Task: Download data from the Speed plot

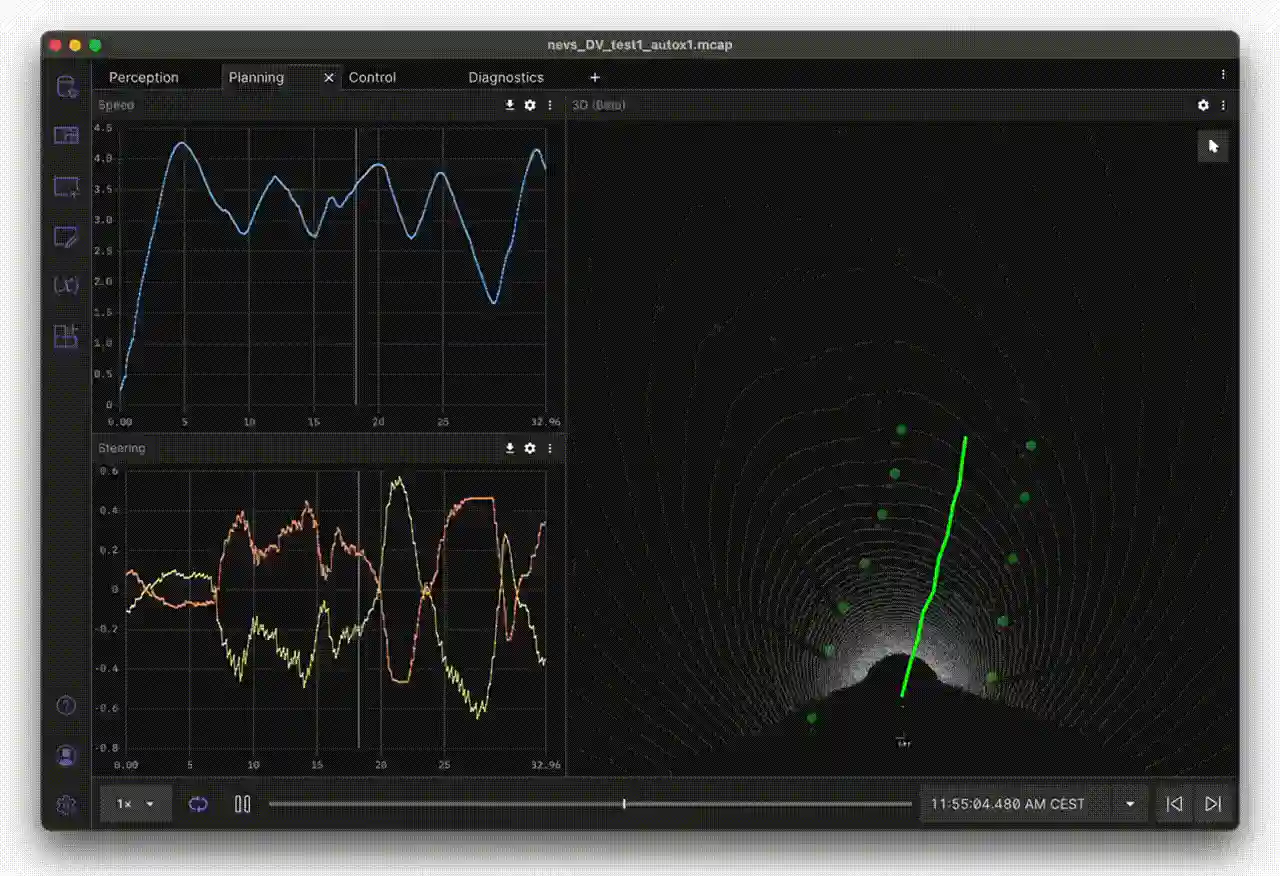Action: click(510, 105)
